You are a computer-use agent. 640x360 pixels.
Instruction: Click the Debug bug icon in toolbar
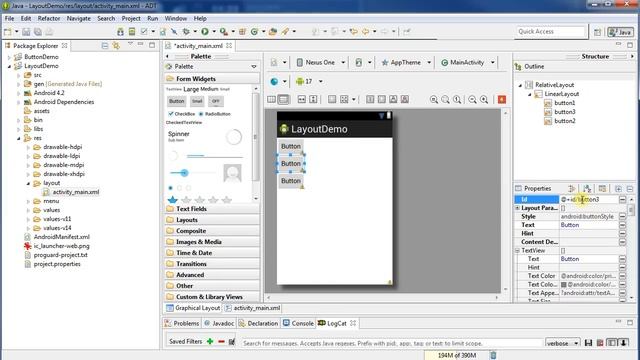click(x=186, y=32)
